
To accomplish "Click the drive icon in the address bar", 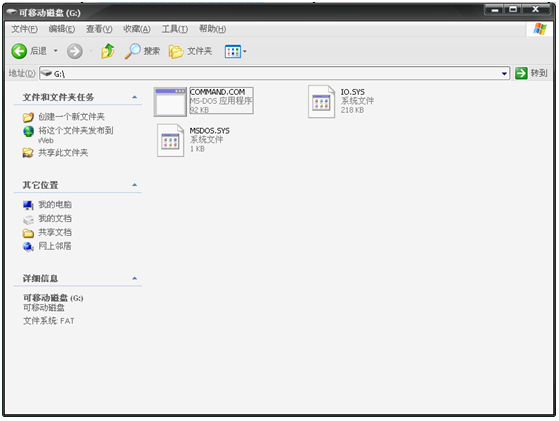I will pos(46,73).
